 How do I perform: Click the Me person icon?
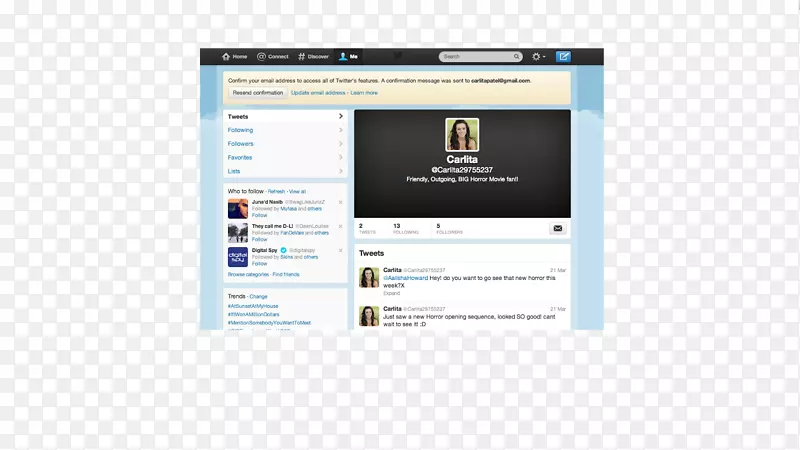(x=343, y=57)
